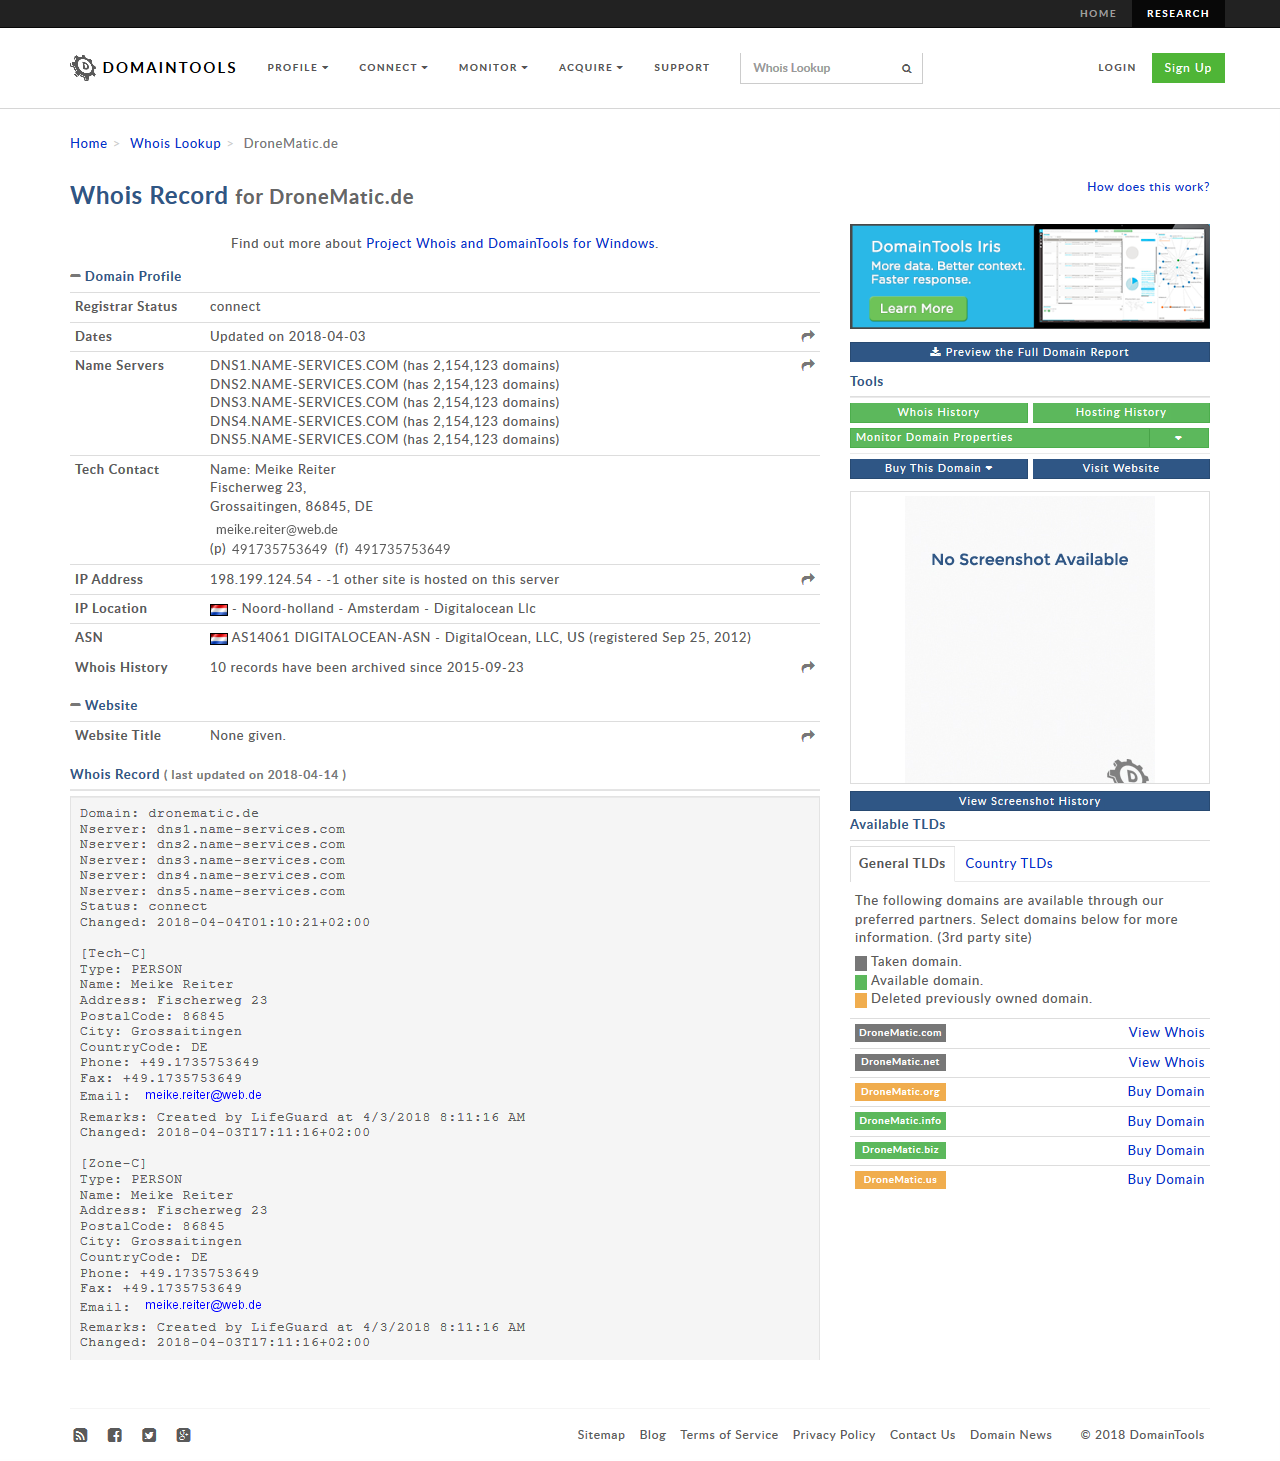Click the Visit Website button
This screenshot has height=1461, width=1280.
coord(1121,469)
